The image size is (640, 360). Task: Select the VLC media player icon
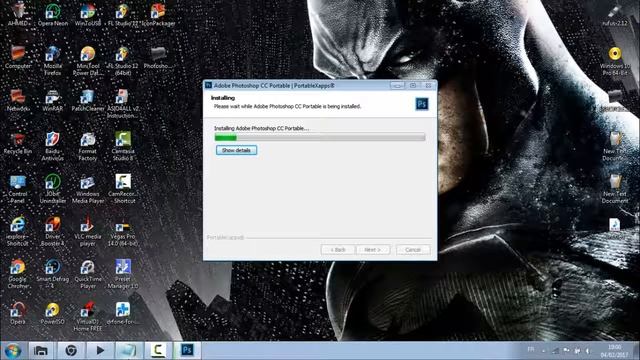88,232
